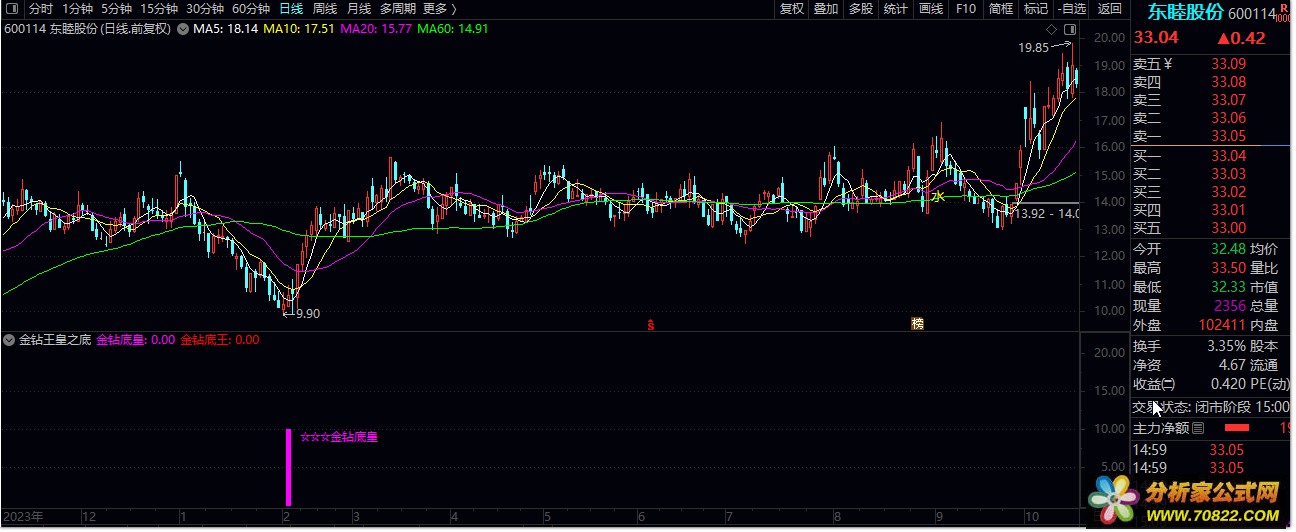Expand the 金钻王皇之底 indicator dropdown
The width and height of the screenshot is (1296, 532).
pyautogui.click(x=9, y=340)
